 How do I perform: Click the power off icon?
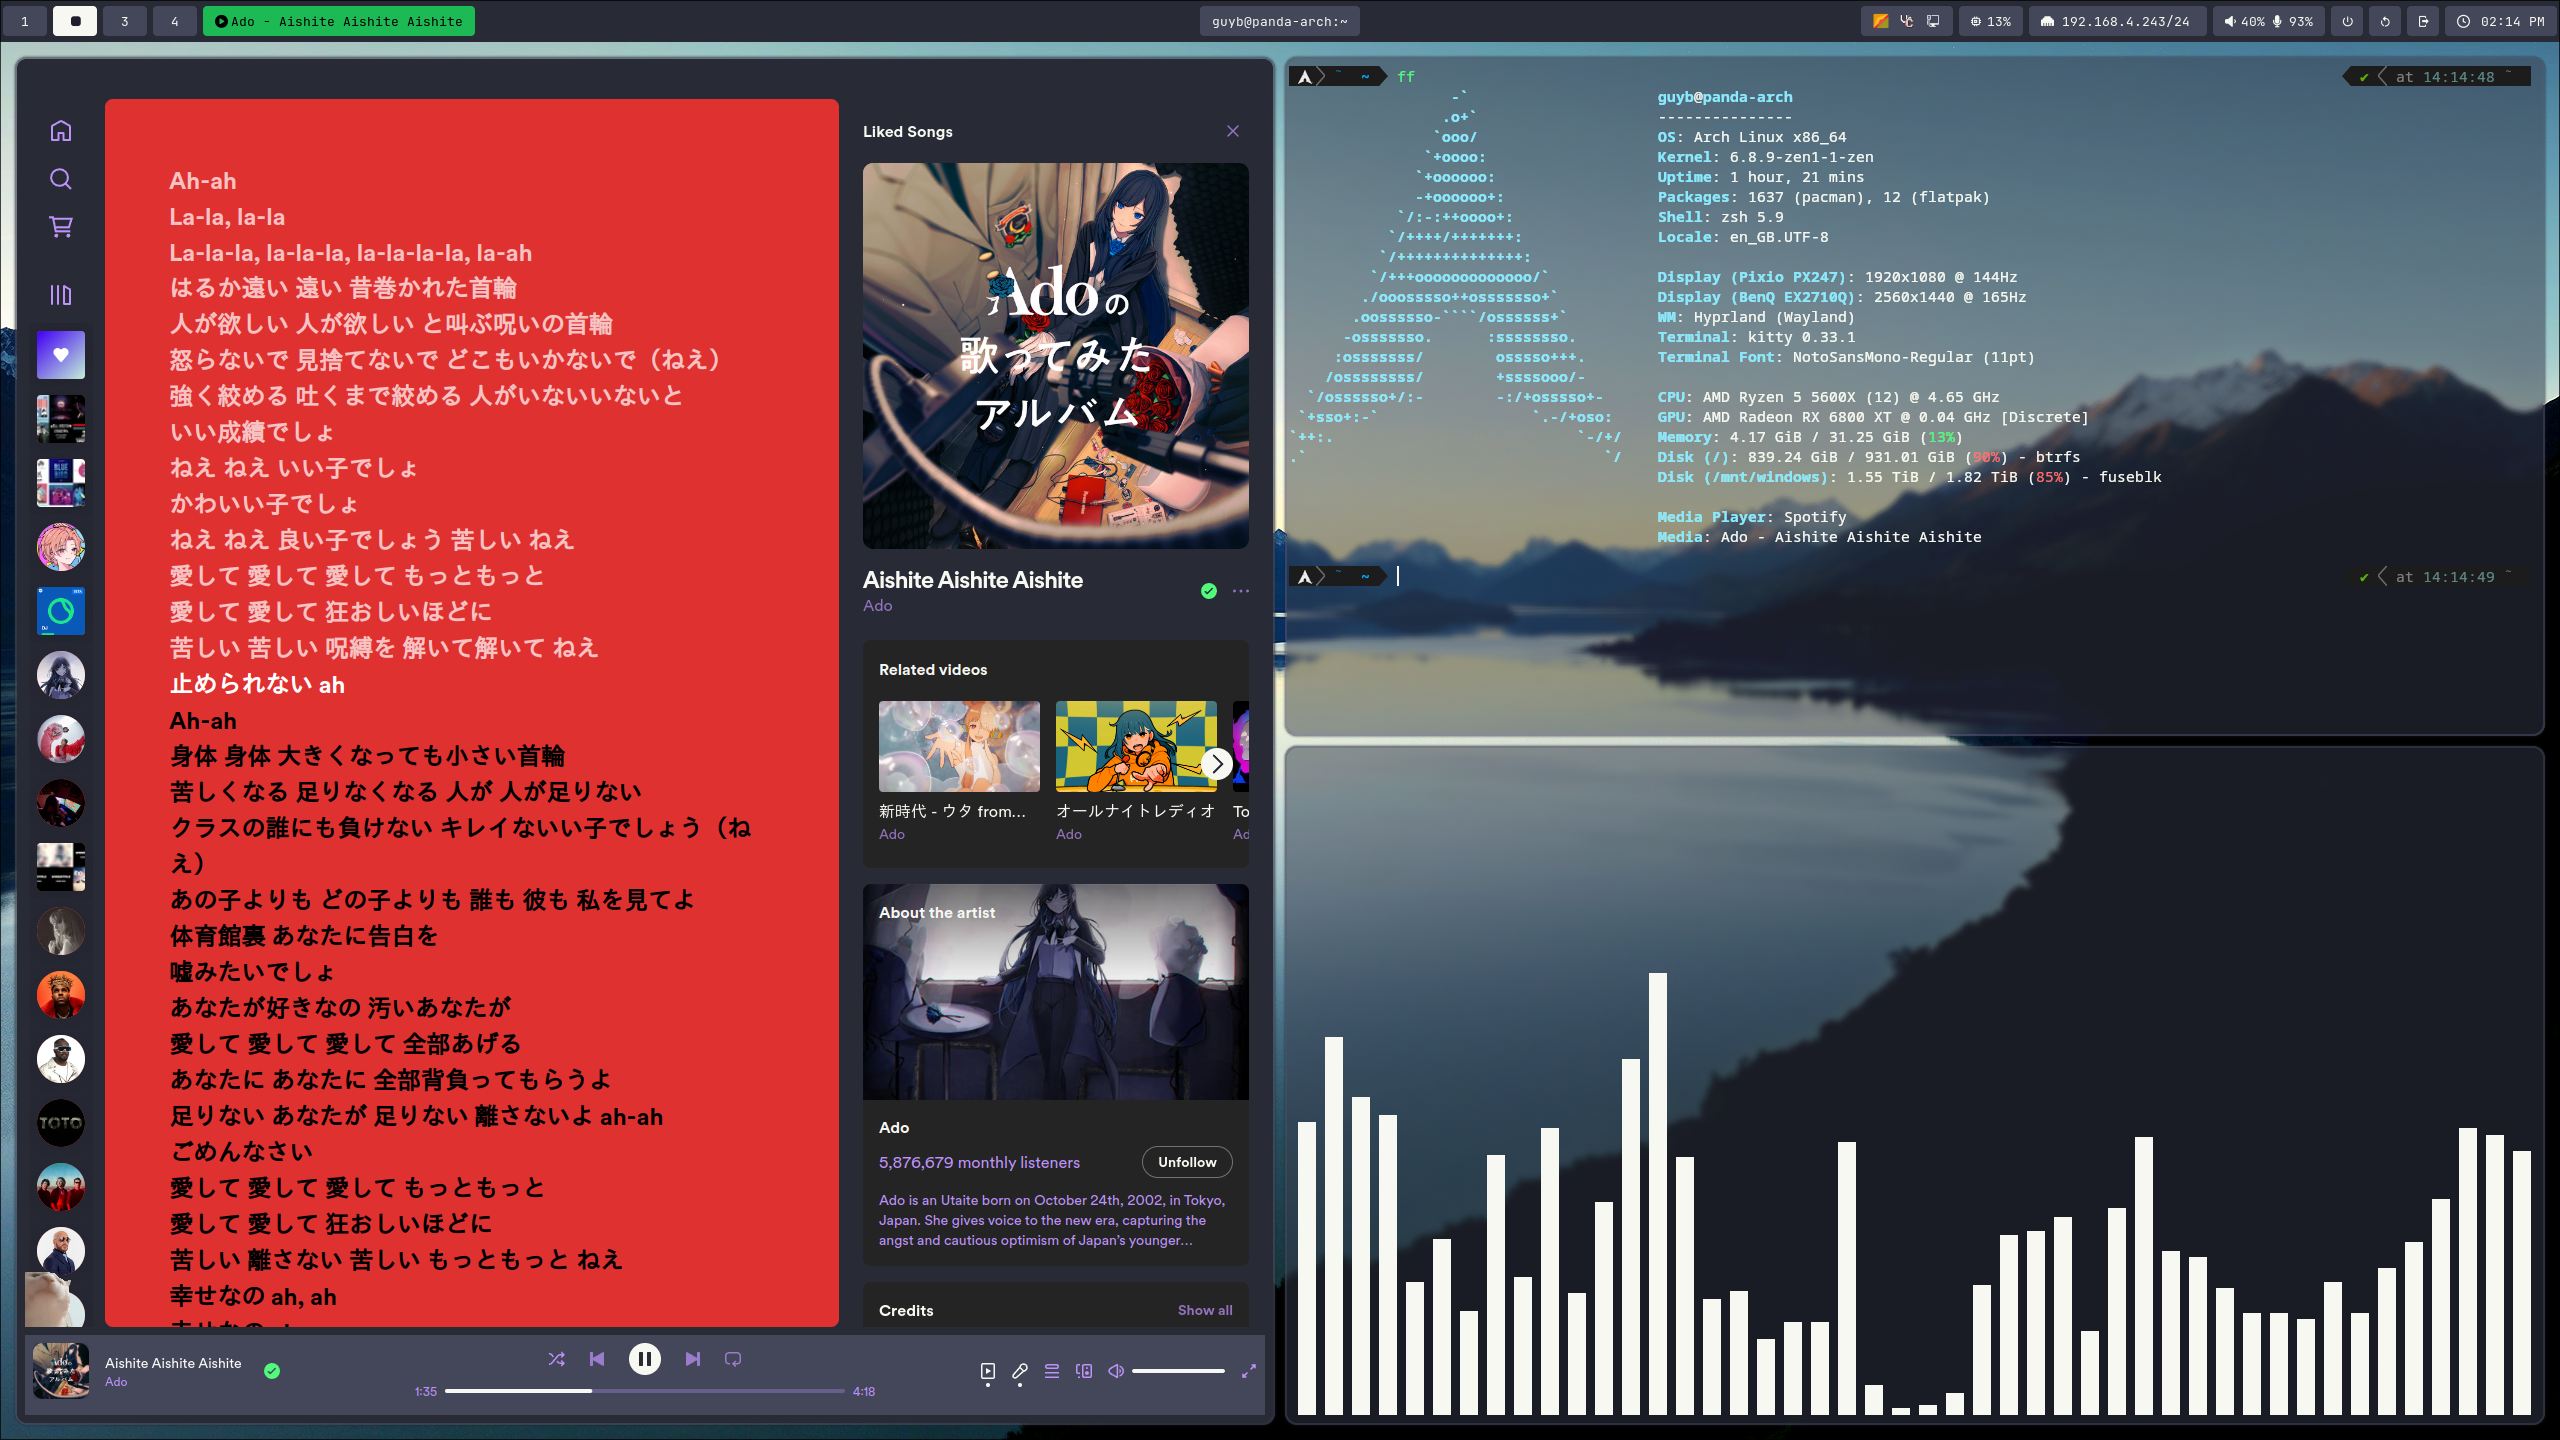(x=2348, y=21)
